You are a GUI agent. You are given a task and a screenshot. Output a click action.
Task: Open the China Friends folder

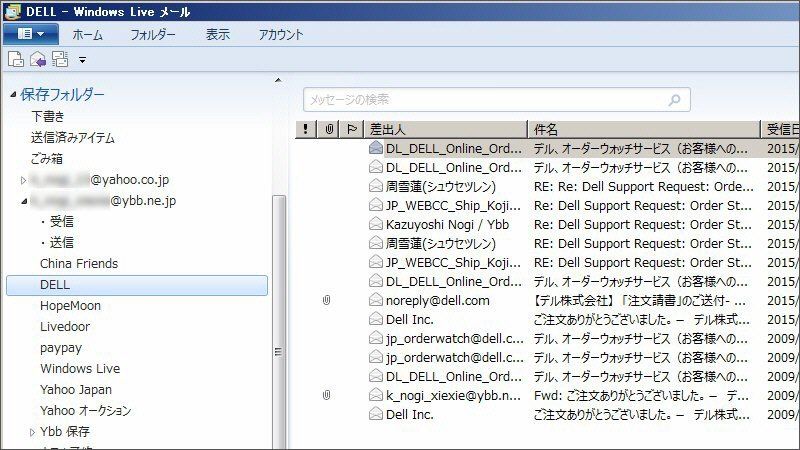(x=79, y=264)
